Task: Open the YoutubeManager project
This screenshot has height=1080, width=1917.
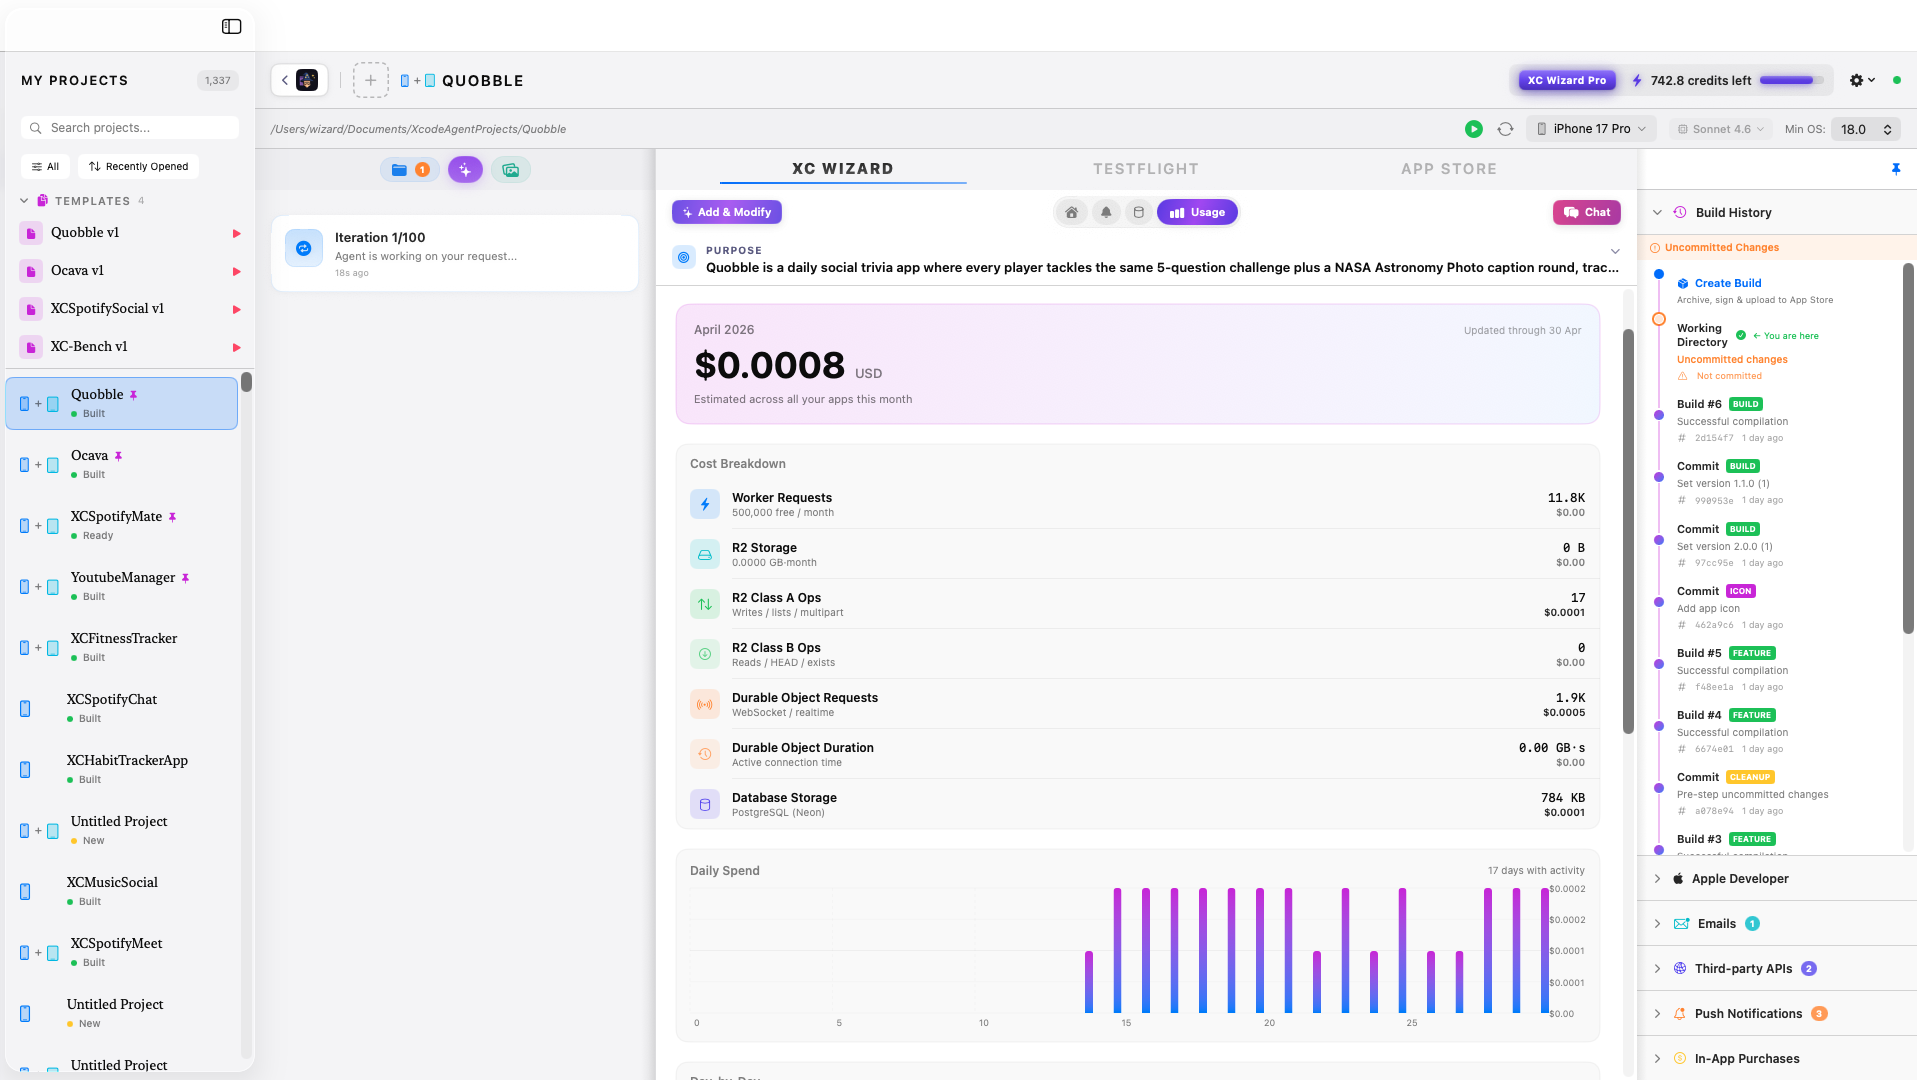Action: pyautogui.click(x=122, y=586)
